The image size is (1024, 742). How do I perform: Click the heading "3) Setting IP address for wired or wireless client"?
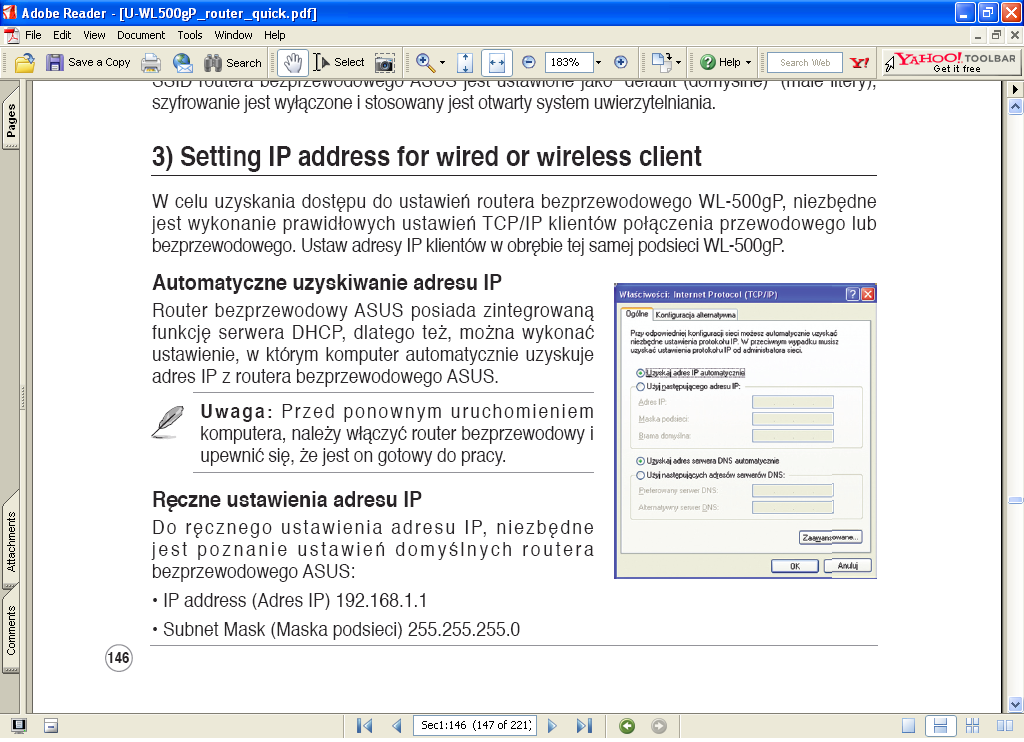[x=426, y=157]
